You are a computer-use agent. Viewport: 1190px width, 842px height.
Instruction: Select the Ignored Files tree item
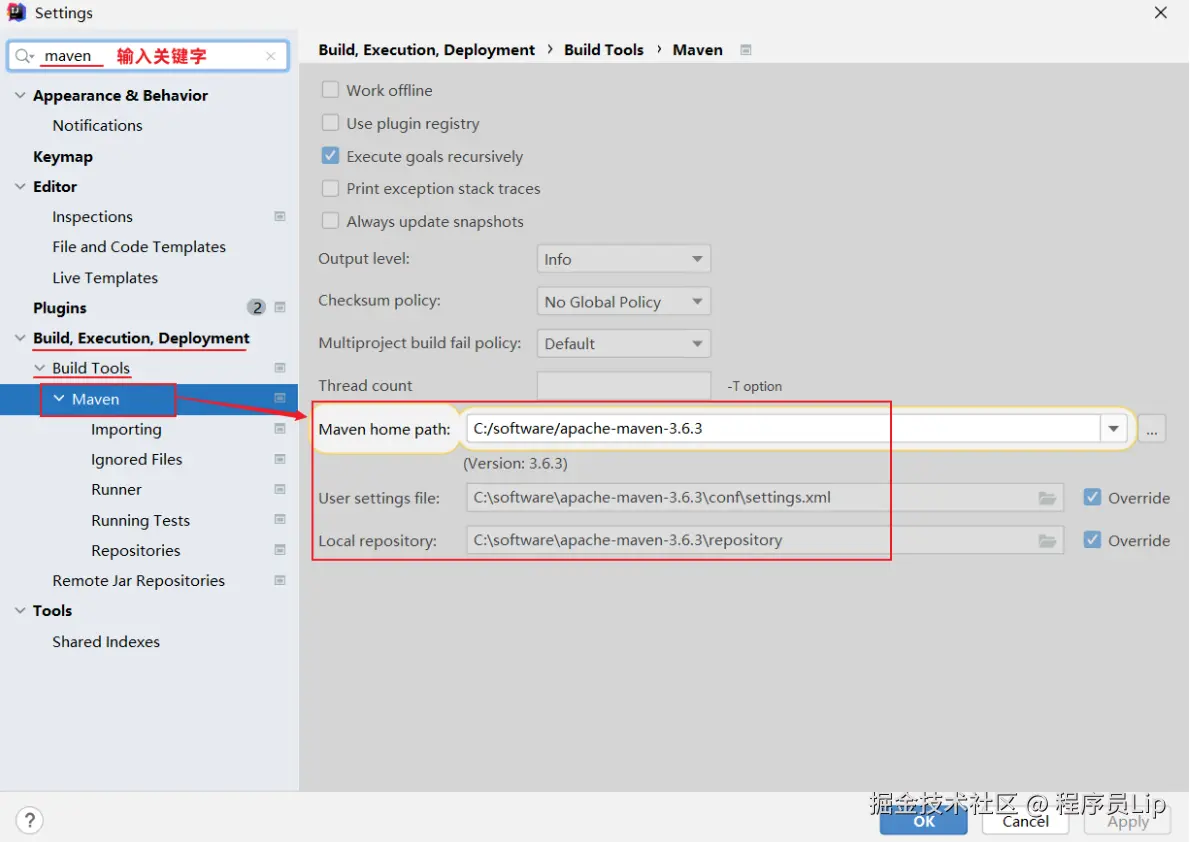tap(137, 459)
